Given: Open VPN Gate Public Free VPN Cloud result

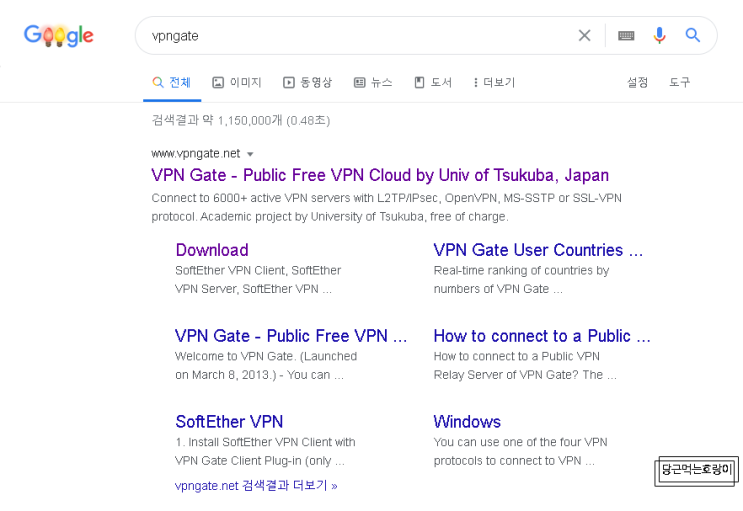Looking at the screenshot, I should pyautogui.click(x=380, y=175).
